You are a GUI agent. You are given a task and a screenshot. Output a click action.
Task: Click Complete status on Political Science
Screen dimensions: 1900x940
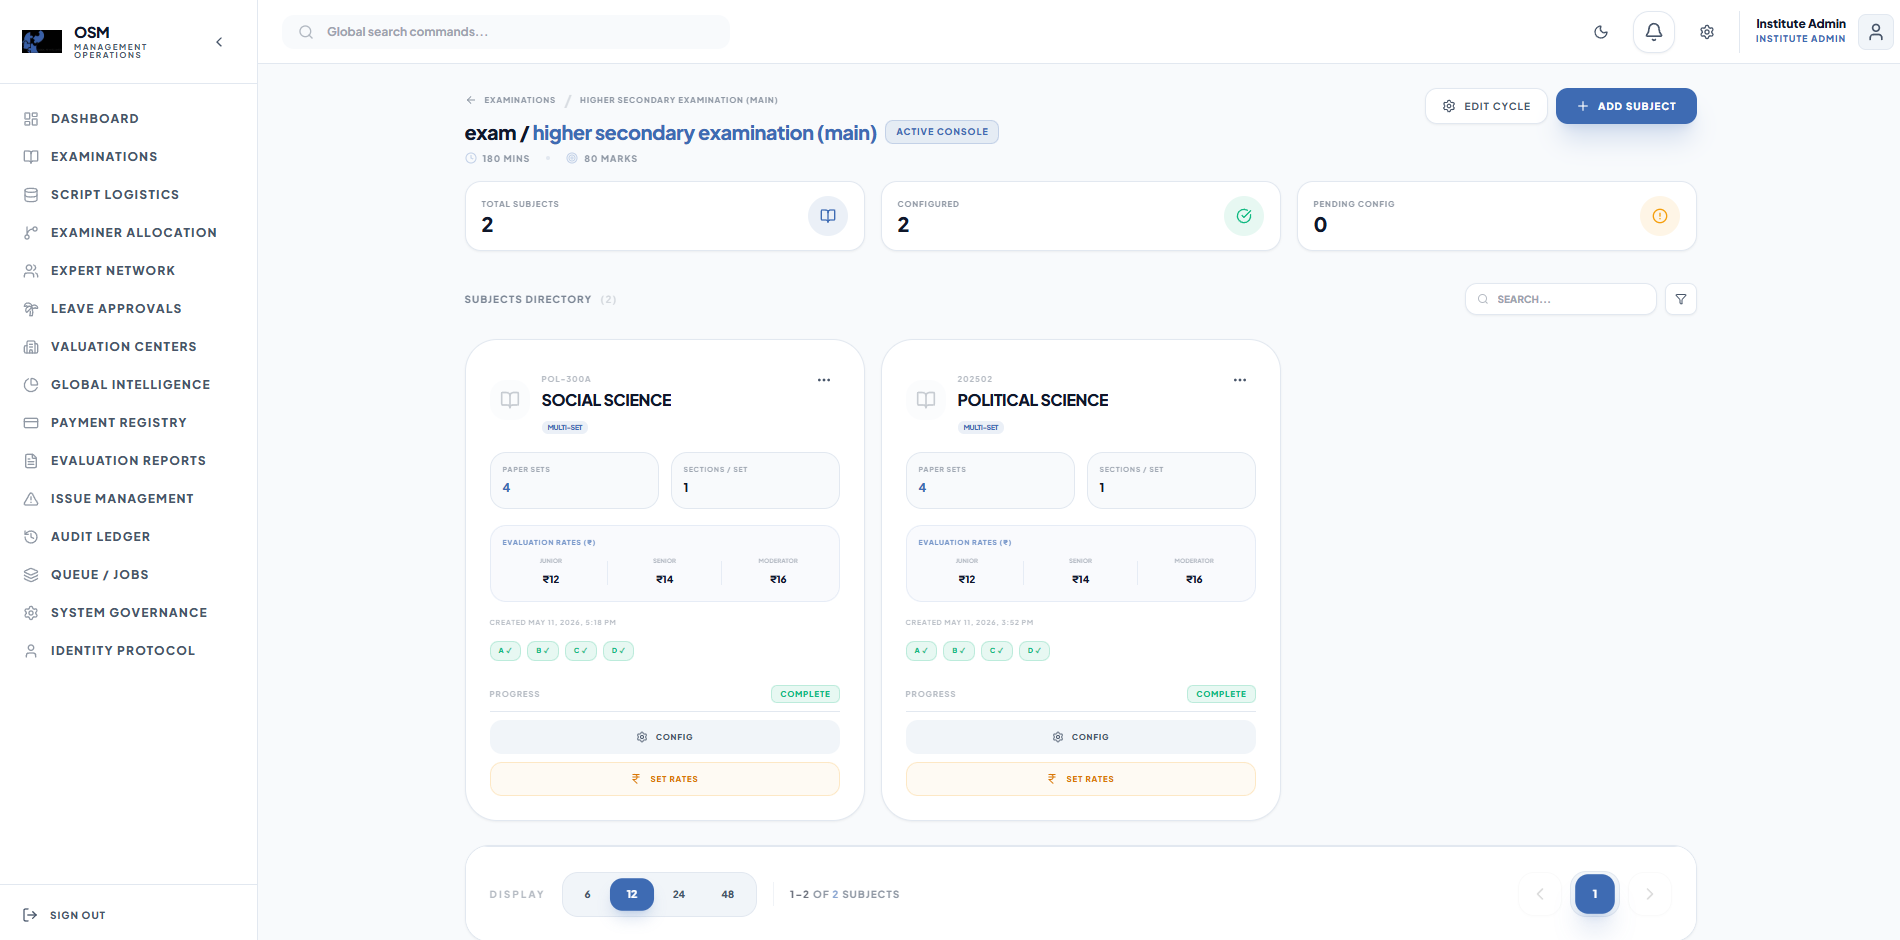coord(1221,694)
